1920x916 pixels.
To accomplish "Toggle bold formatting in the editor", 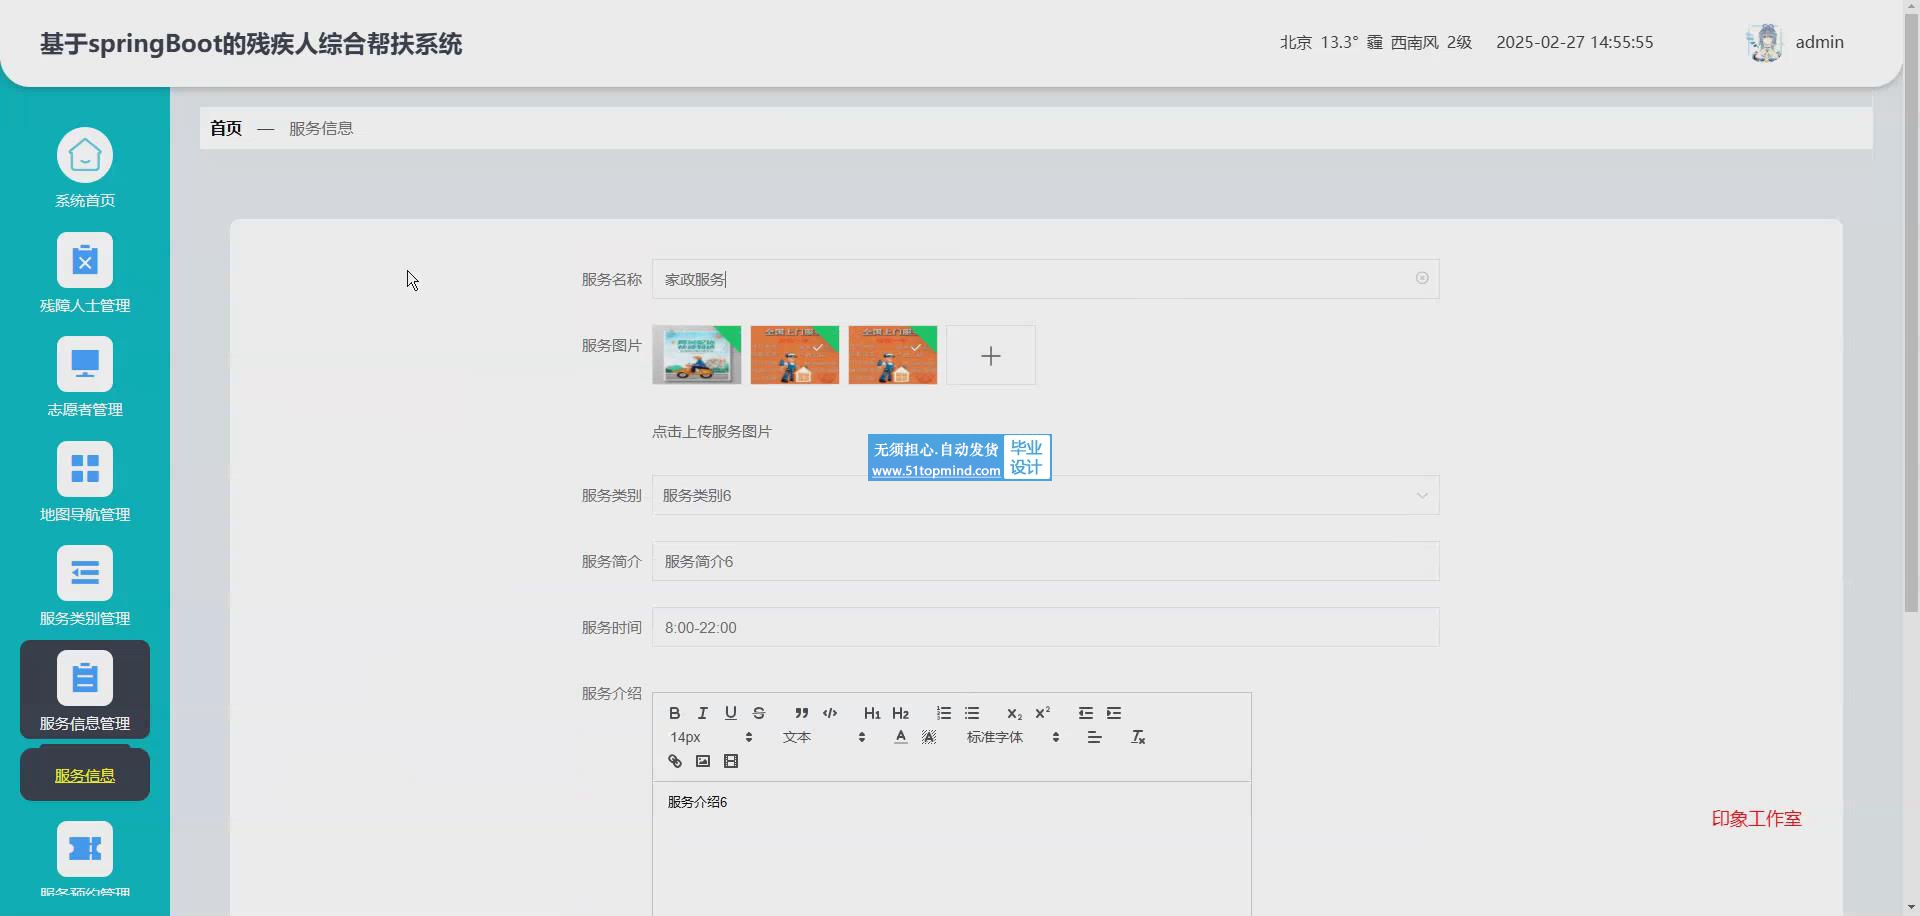I will point(674,713).
